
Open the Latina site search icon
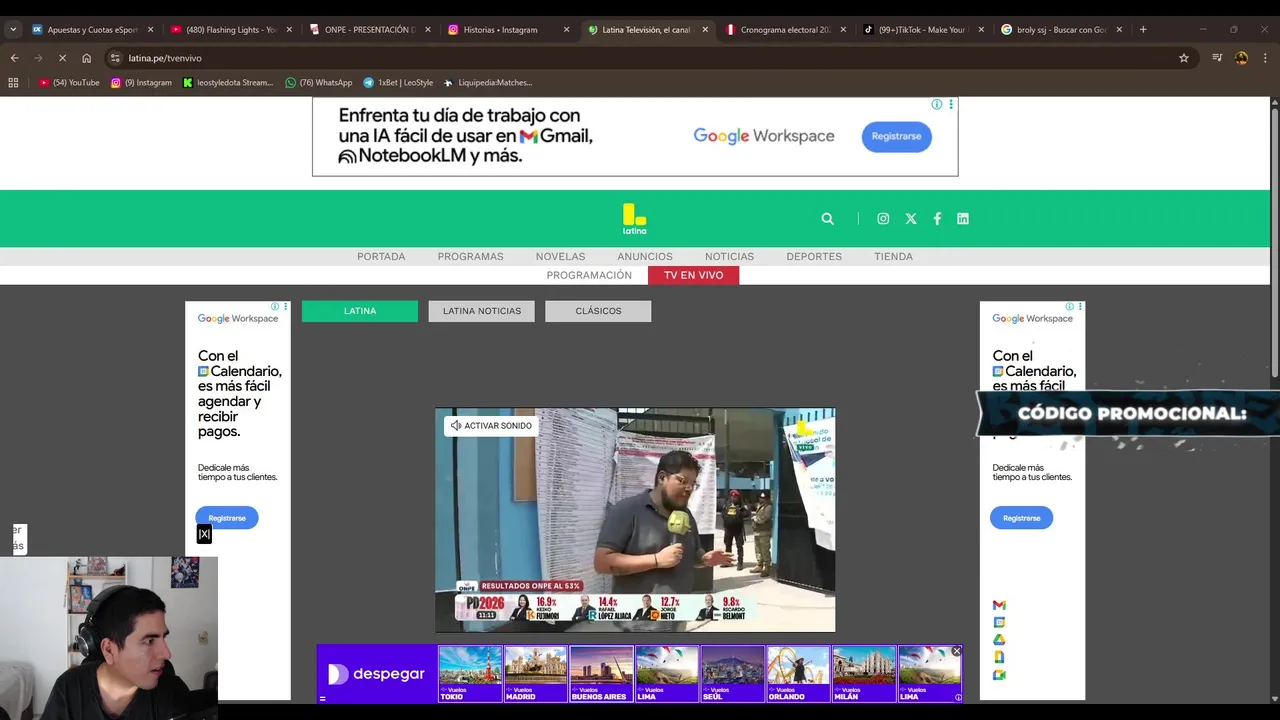pos(827,219)
